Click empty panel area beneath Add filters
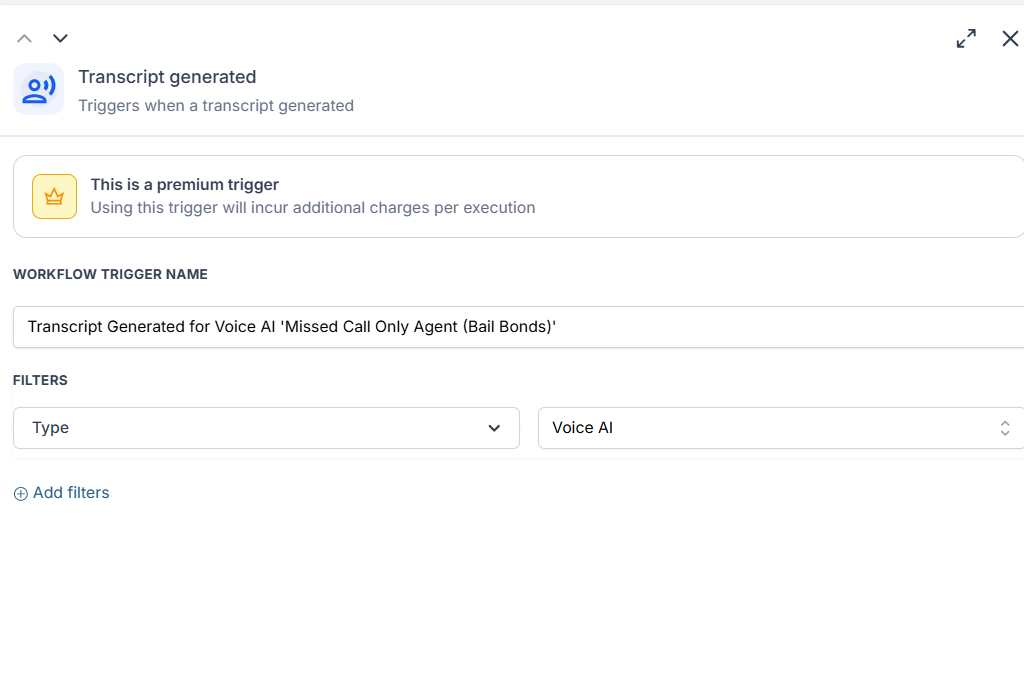1024x676 pixels. 512,588
